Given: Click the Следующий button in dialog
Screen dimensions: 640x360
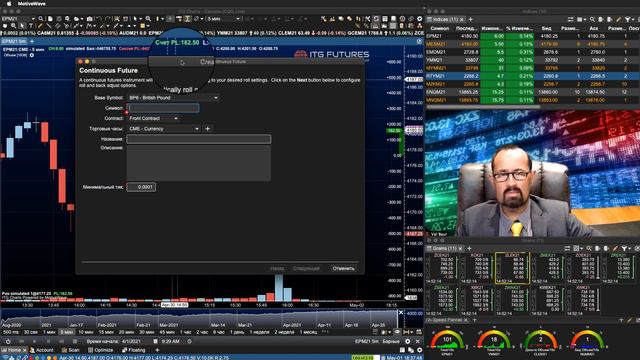Looking at the screenshot, I should tap(306, 268).
